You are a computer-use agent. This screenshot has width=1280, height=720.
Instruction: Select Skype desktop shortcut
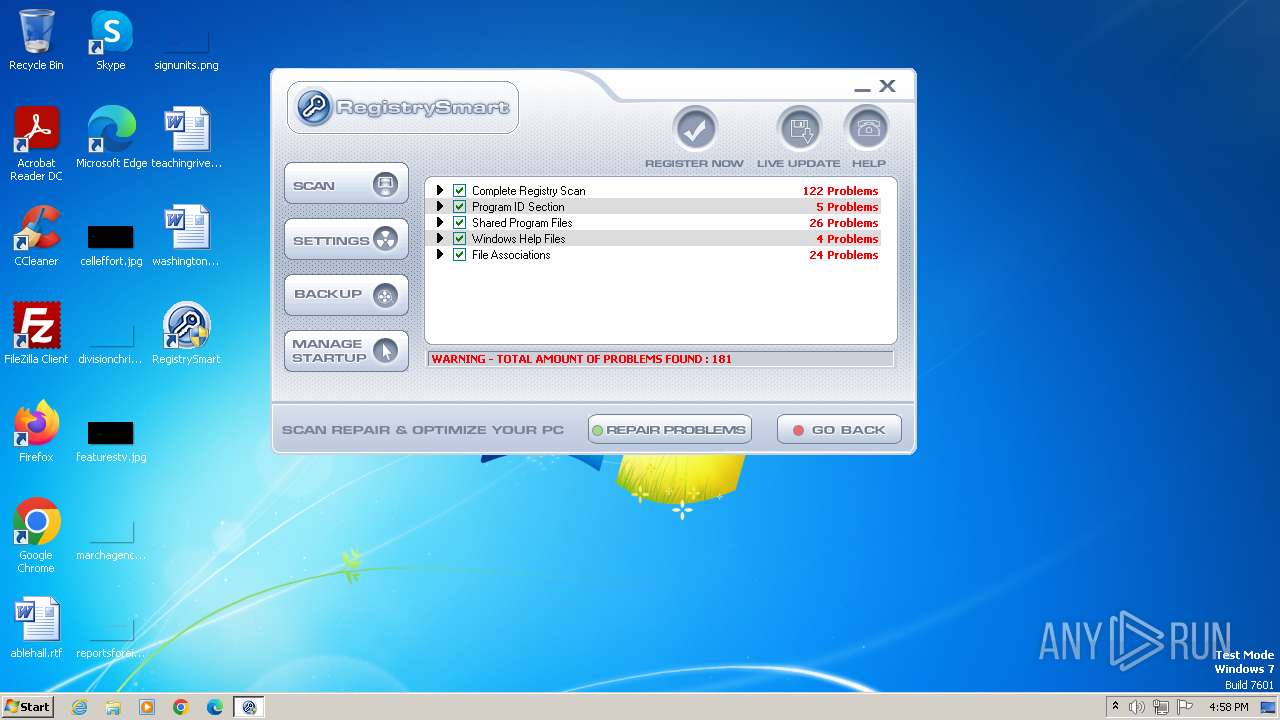click(x=110, y=41)
